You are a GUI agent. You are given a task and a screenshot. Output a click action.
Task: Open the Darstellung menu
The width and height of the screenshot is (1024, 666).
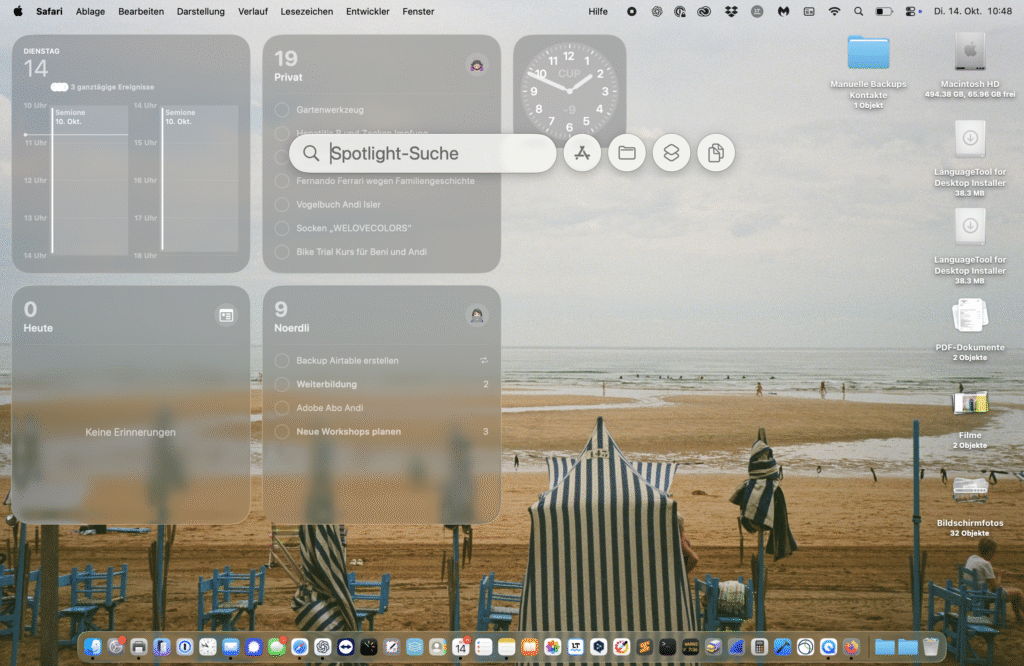coord(200,12)
